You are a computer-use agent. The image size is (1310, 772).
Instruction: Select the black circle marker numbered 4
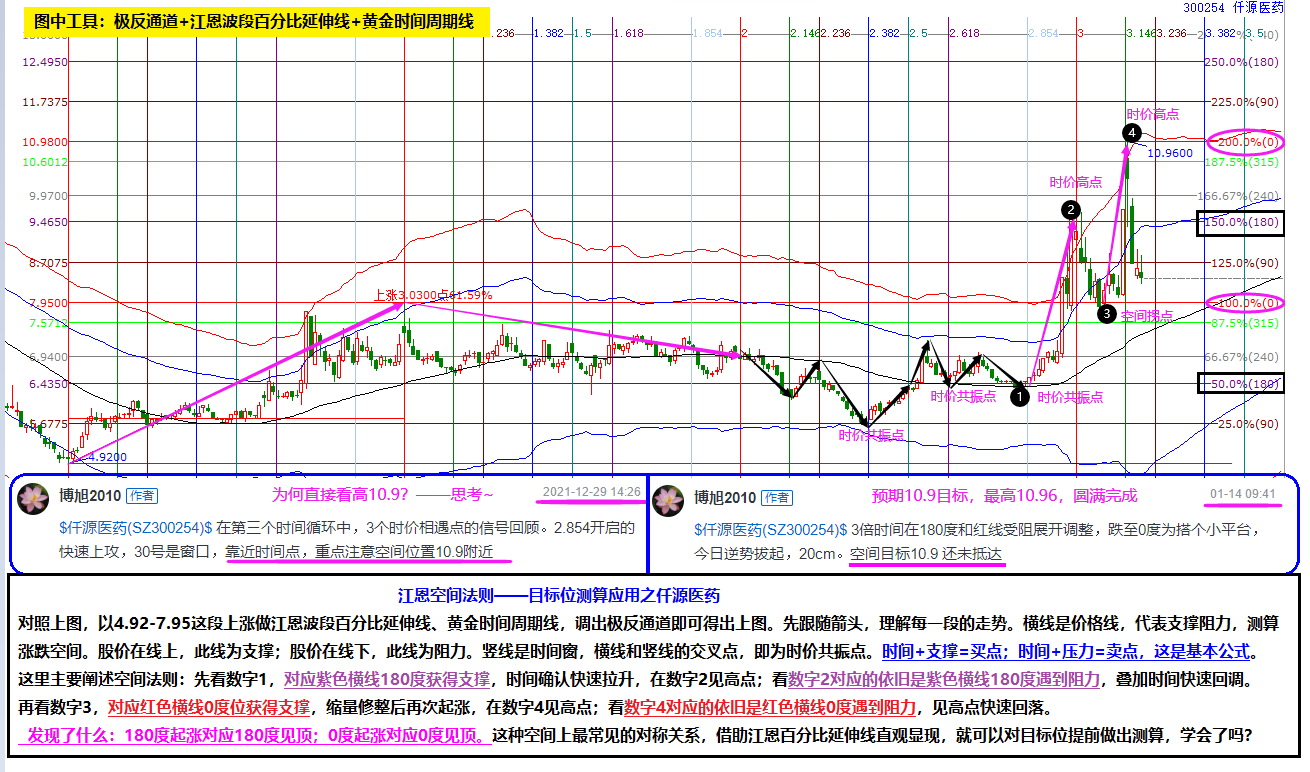(1131, 132)
